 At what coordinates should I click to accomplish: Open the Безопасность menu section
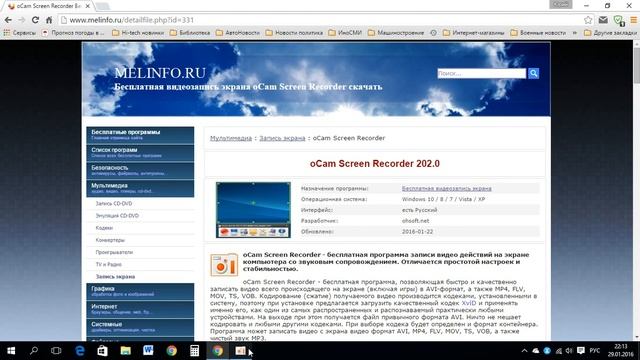pos(140,170)
